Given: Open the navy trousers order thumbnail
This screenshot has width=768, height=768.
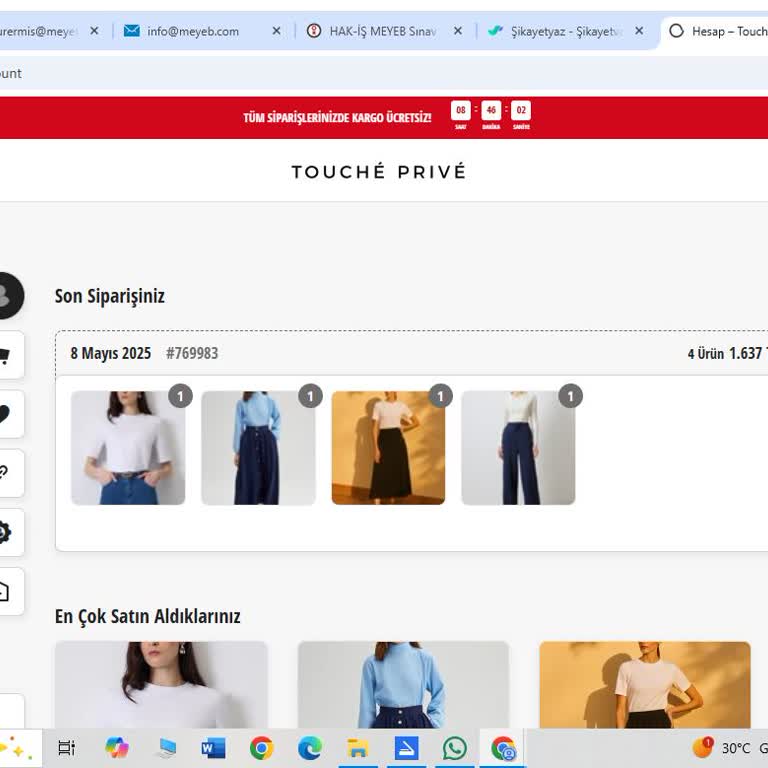Looking at the screenshot, I should coord(518,448).
